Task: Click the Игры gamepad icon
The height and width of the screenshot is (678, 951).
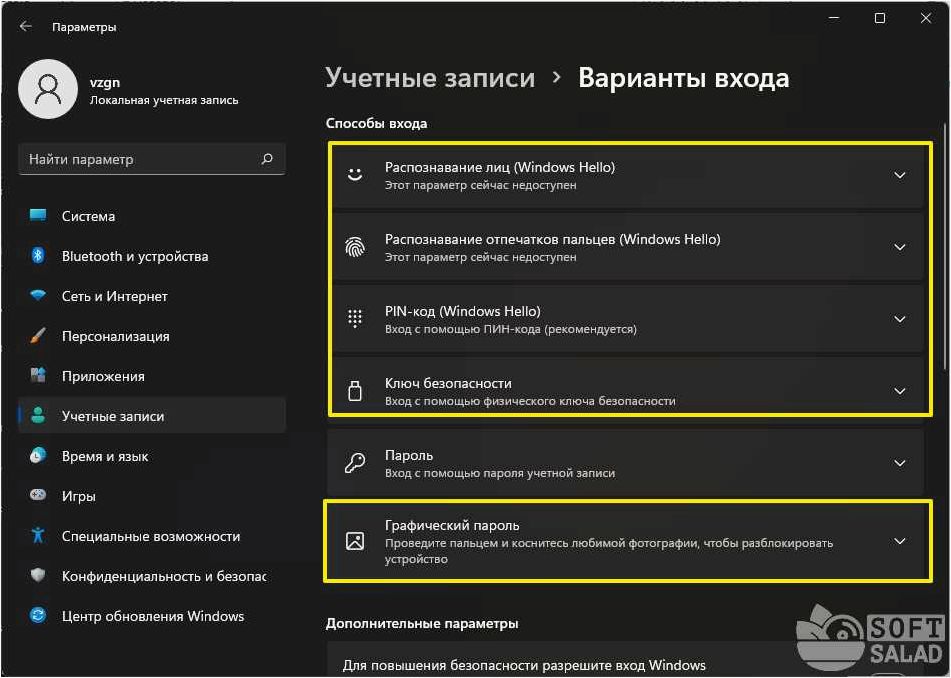Action: click(x=38, y=495)
